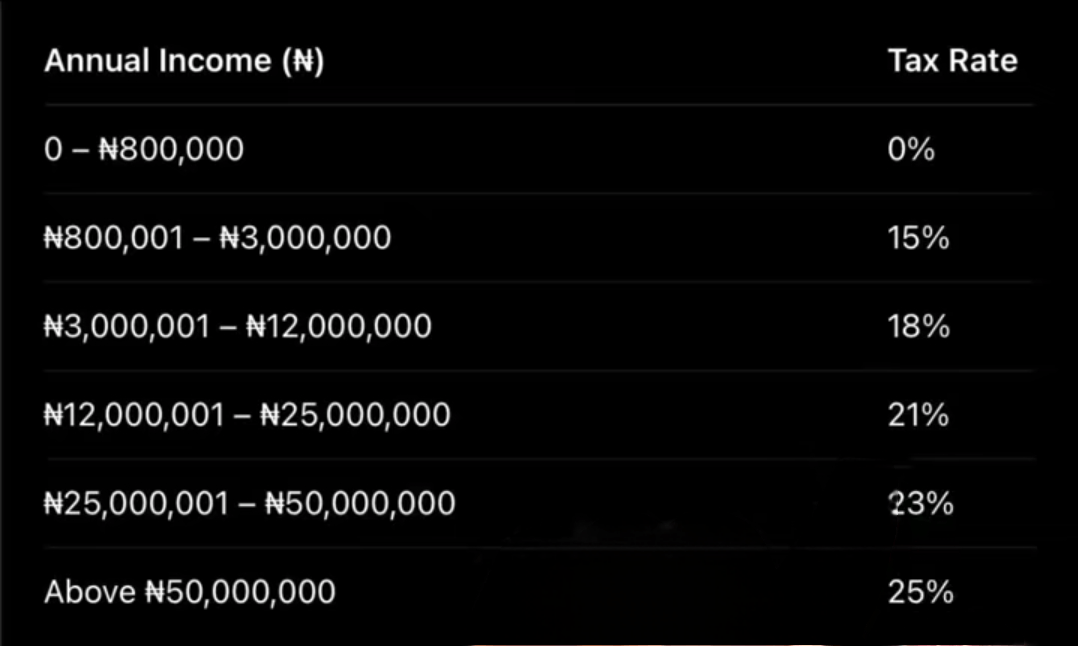Click the ₦ symbol in the header
This screenshot has height=646, width=1078.
[x=303, y=61]
